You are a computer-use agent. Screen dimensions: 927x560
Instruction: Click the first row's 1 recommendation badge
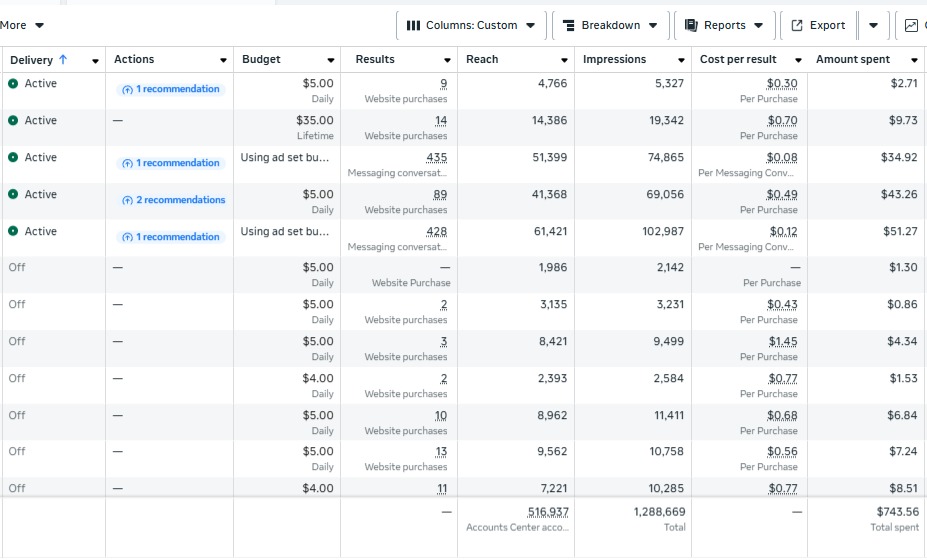point(170,89)
